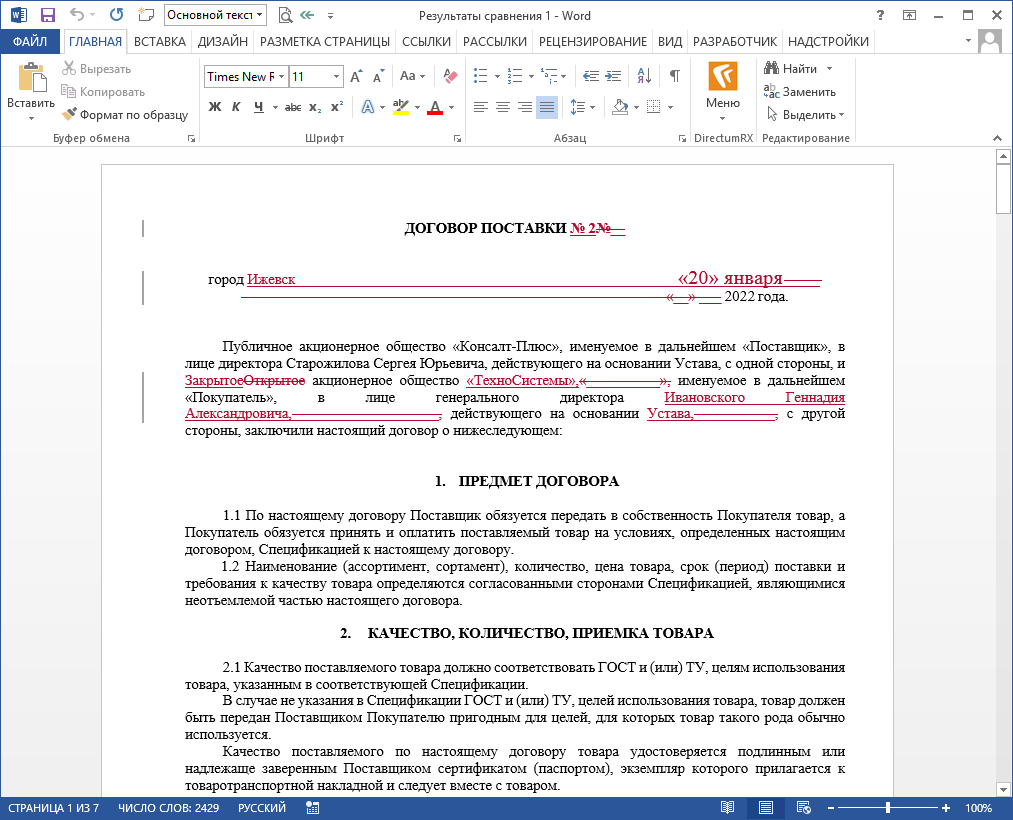Viewport: 1013px width, 820px height.
Task: Apply paragraph shading bucket
Action: tap(620, 107)
